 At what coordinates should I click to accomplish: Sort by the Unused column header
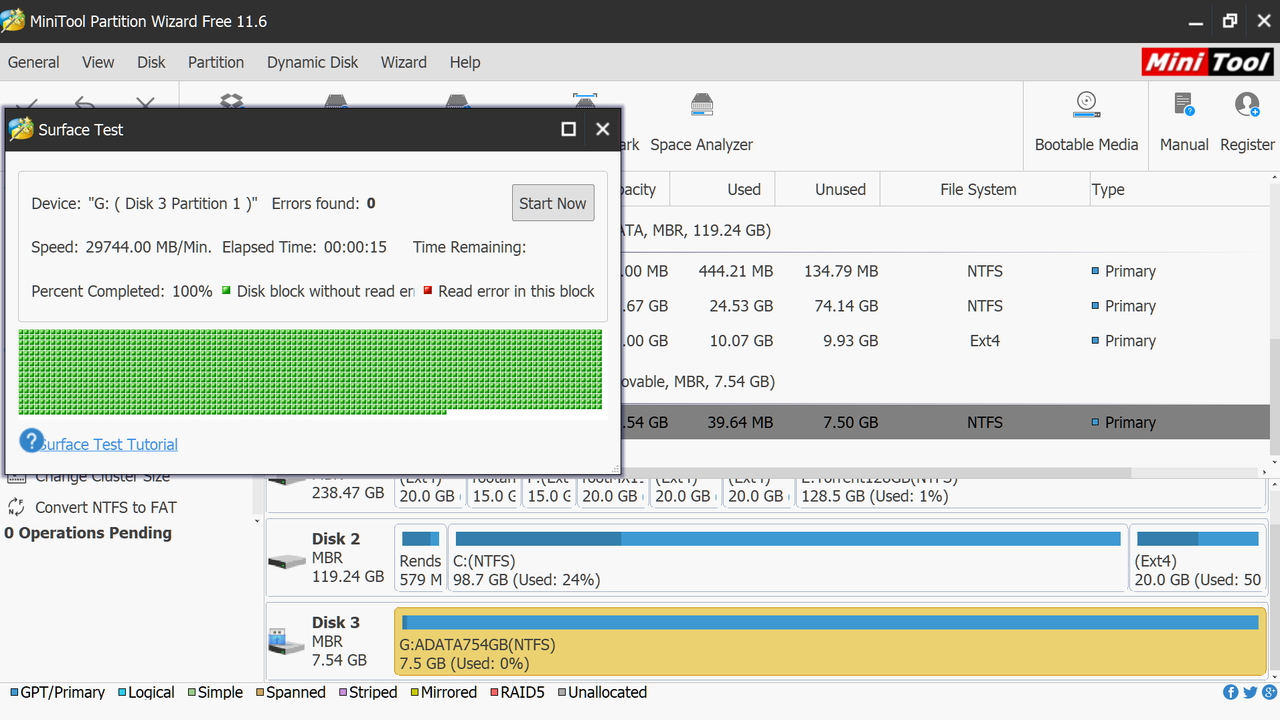click(840, 189)
